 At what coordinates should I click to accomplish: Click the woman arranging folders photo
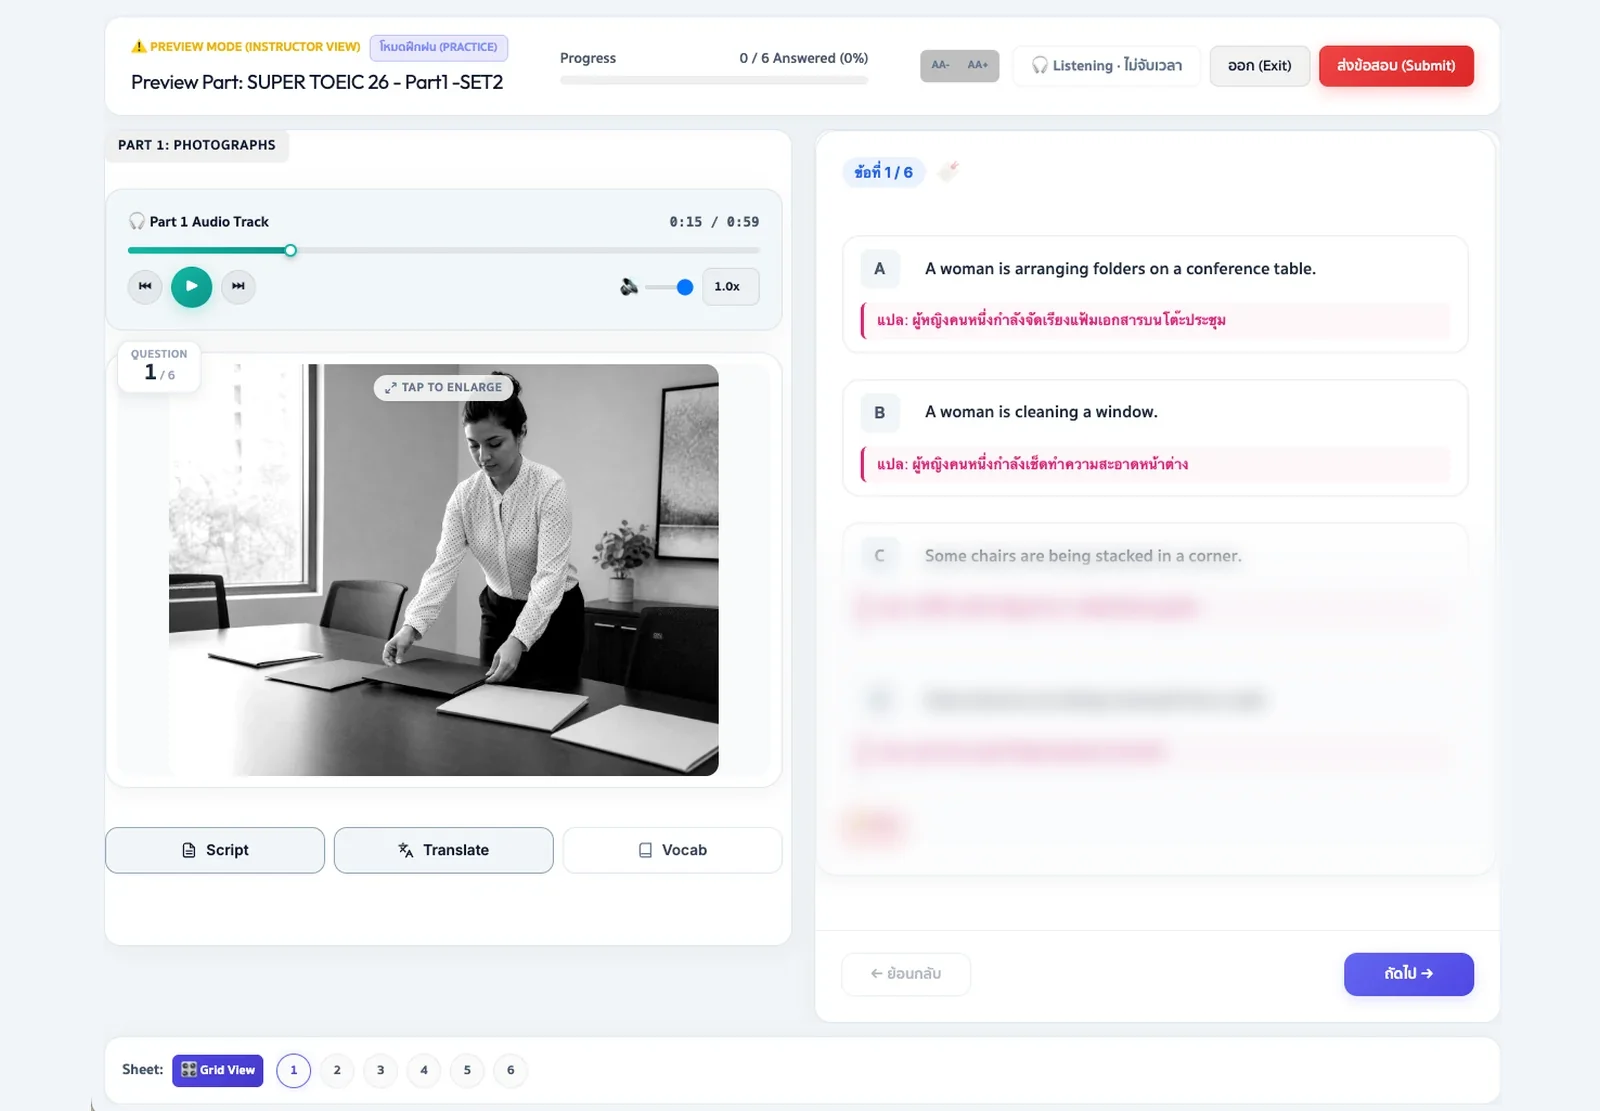(x=444, y=570)
